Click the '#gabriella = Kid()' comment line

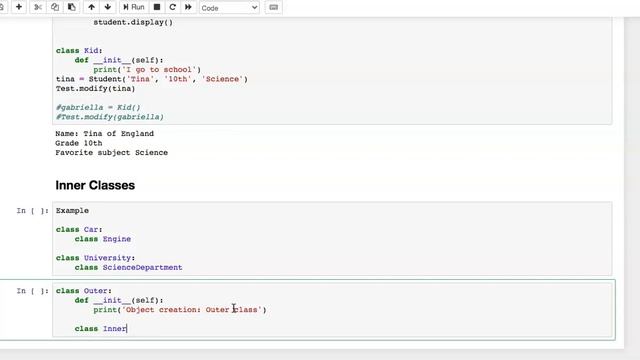point(98,107)
